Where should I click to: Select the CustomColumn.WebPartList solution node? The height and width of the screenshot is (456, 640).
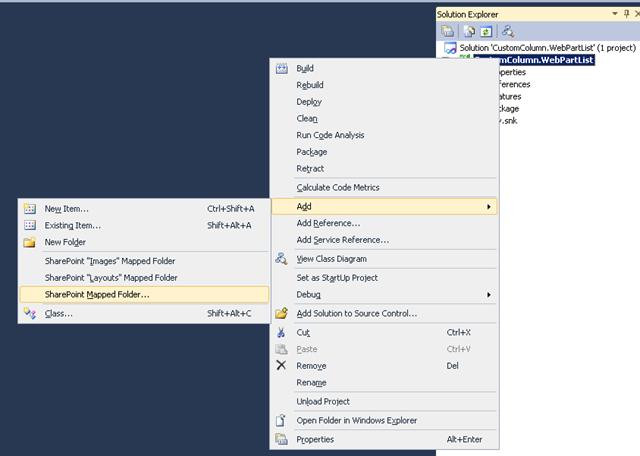547,48
